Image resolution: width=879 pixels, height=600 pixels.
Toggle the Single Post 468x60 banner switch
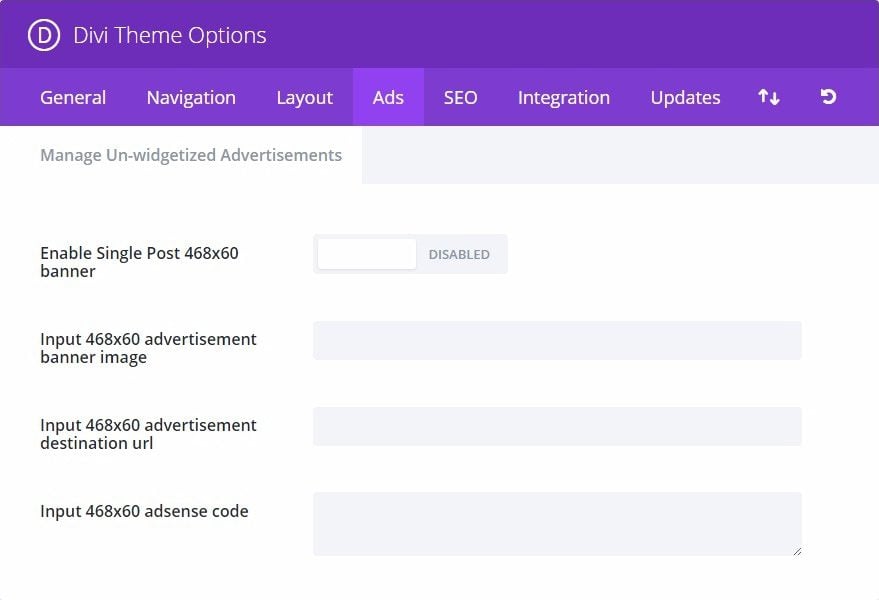tap(410, 254)
